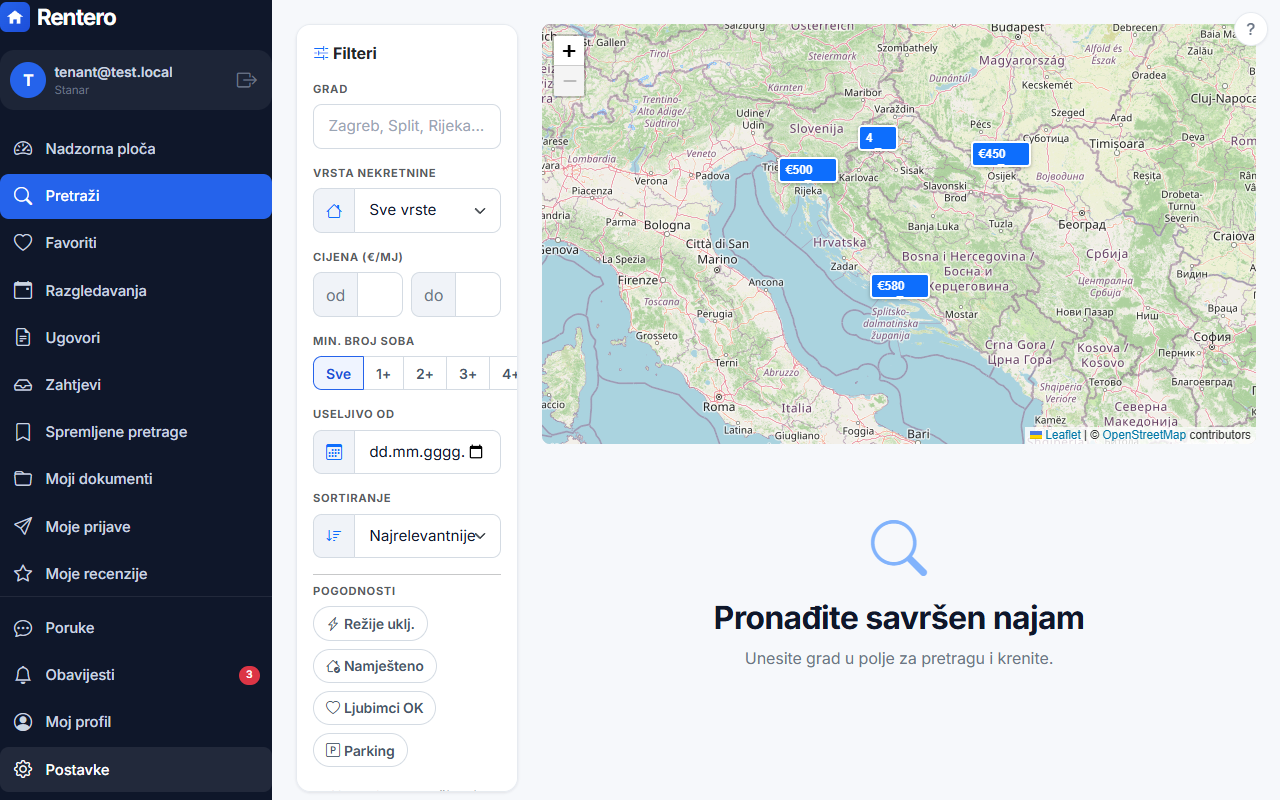Zoom out the map with minus button

[x=569, y=81]
